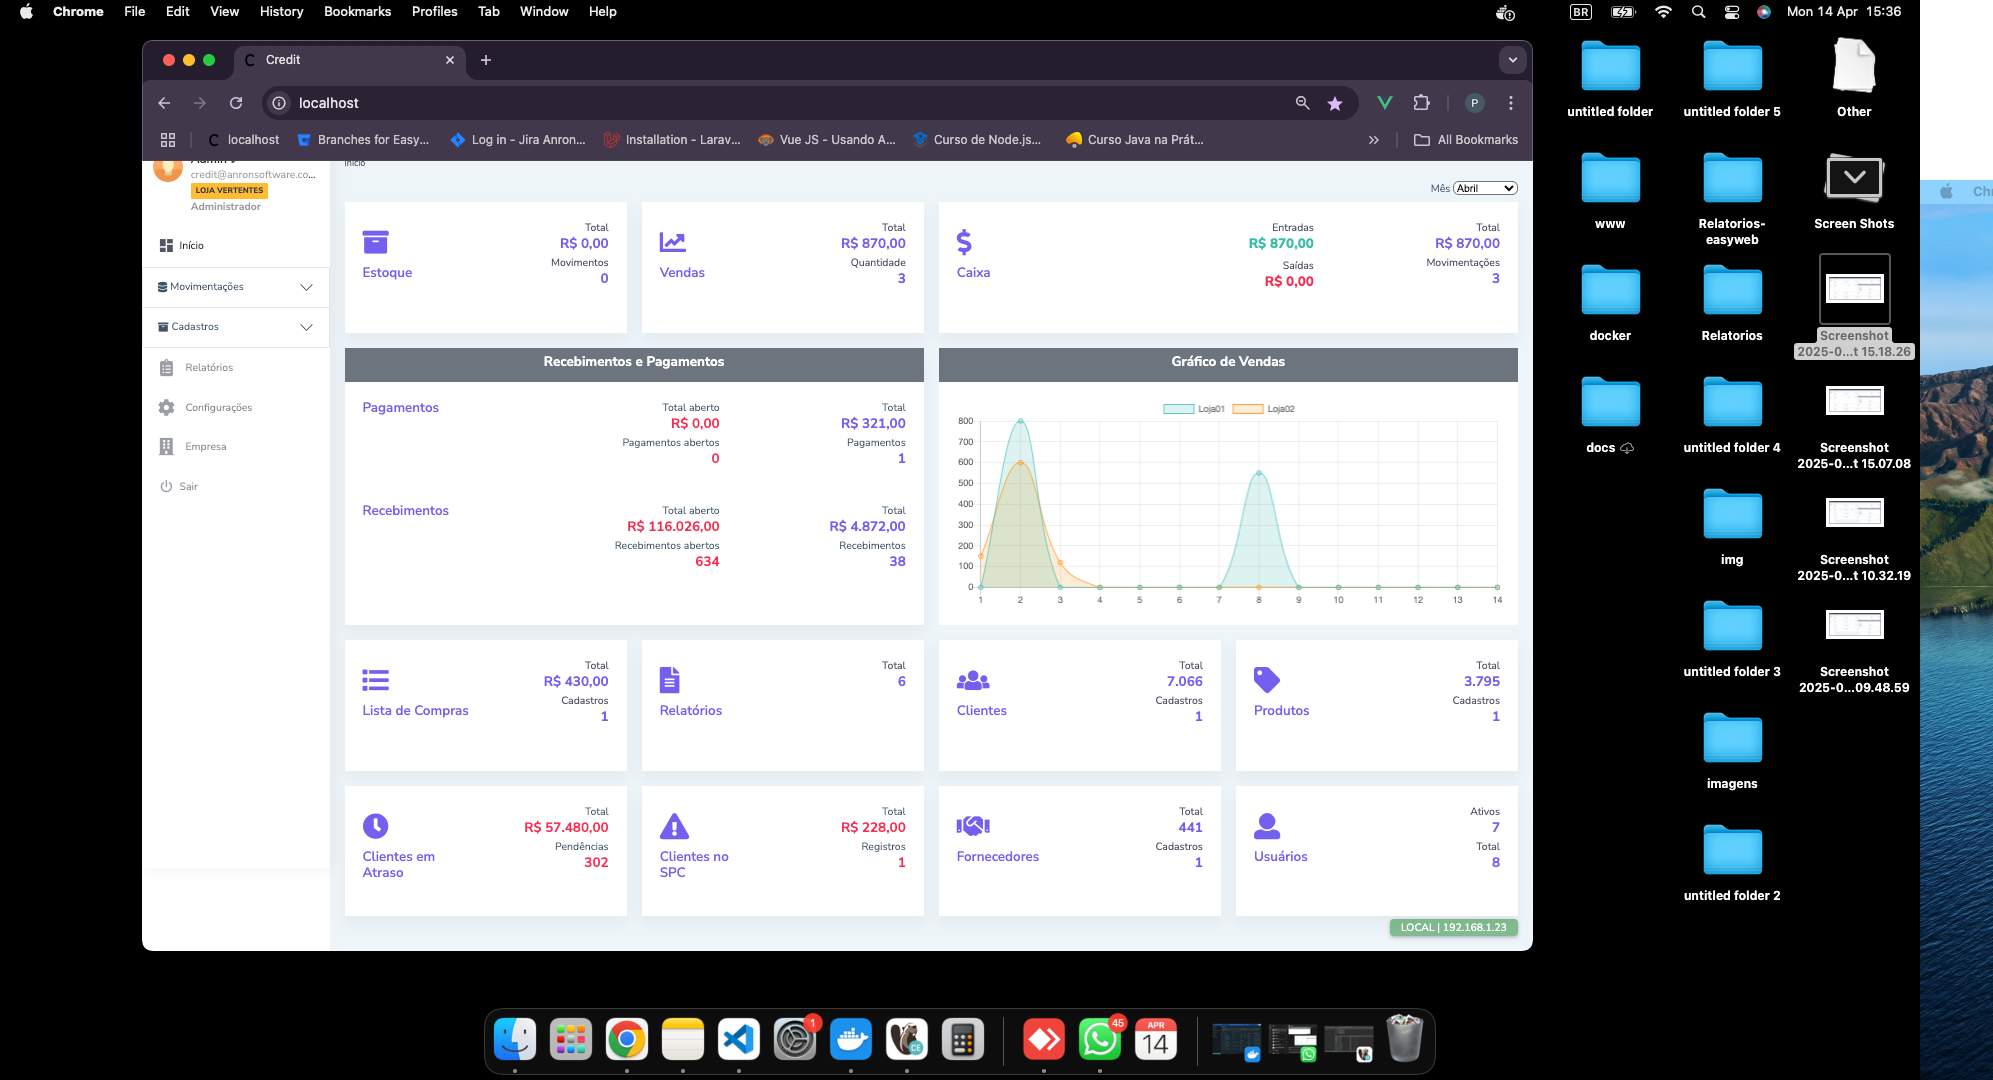The width and height of the screenshot is (1993, 1080).
Task: Expand the Cadastros sidebar menu
Action: coord(236,327)
